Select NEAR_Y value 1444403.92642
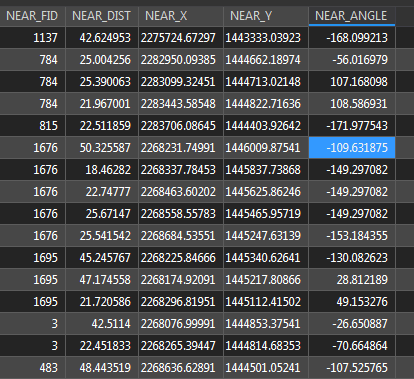Screen dimensions: 414x379 tap(265, 126)
